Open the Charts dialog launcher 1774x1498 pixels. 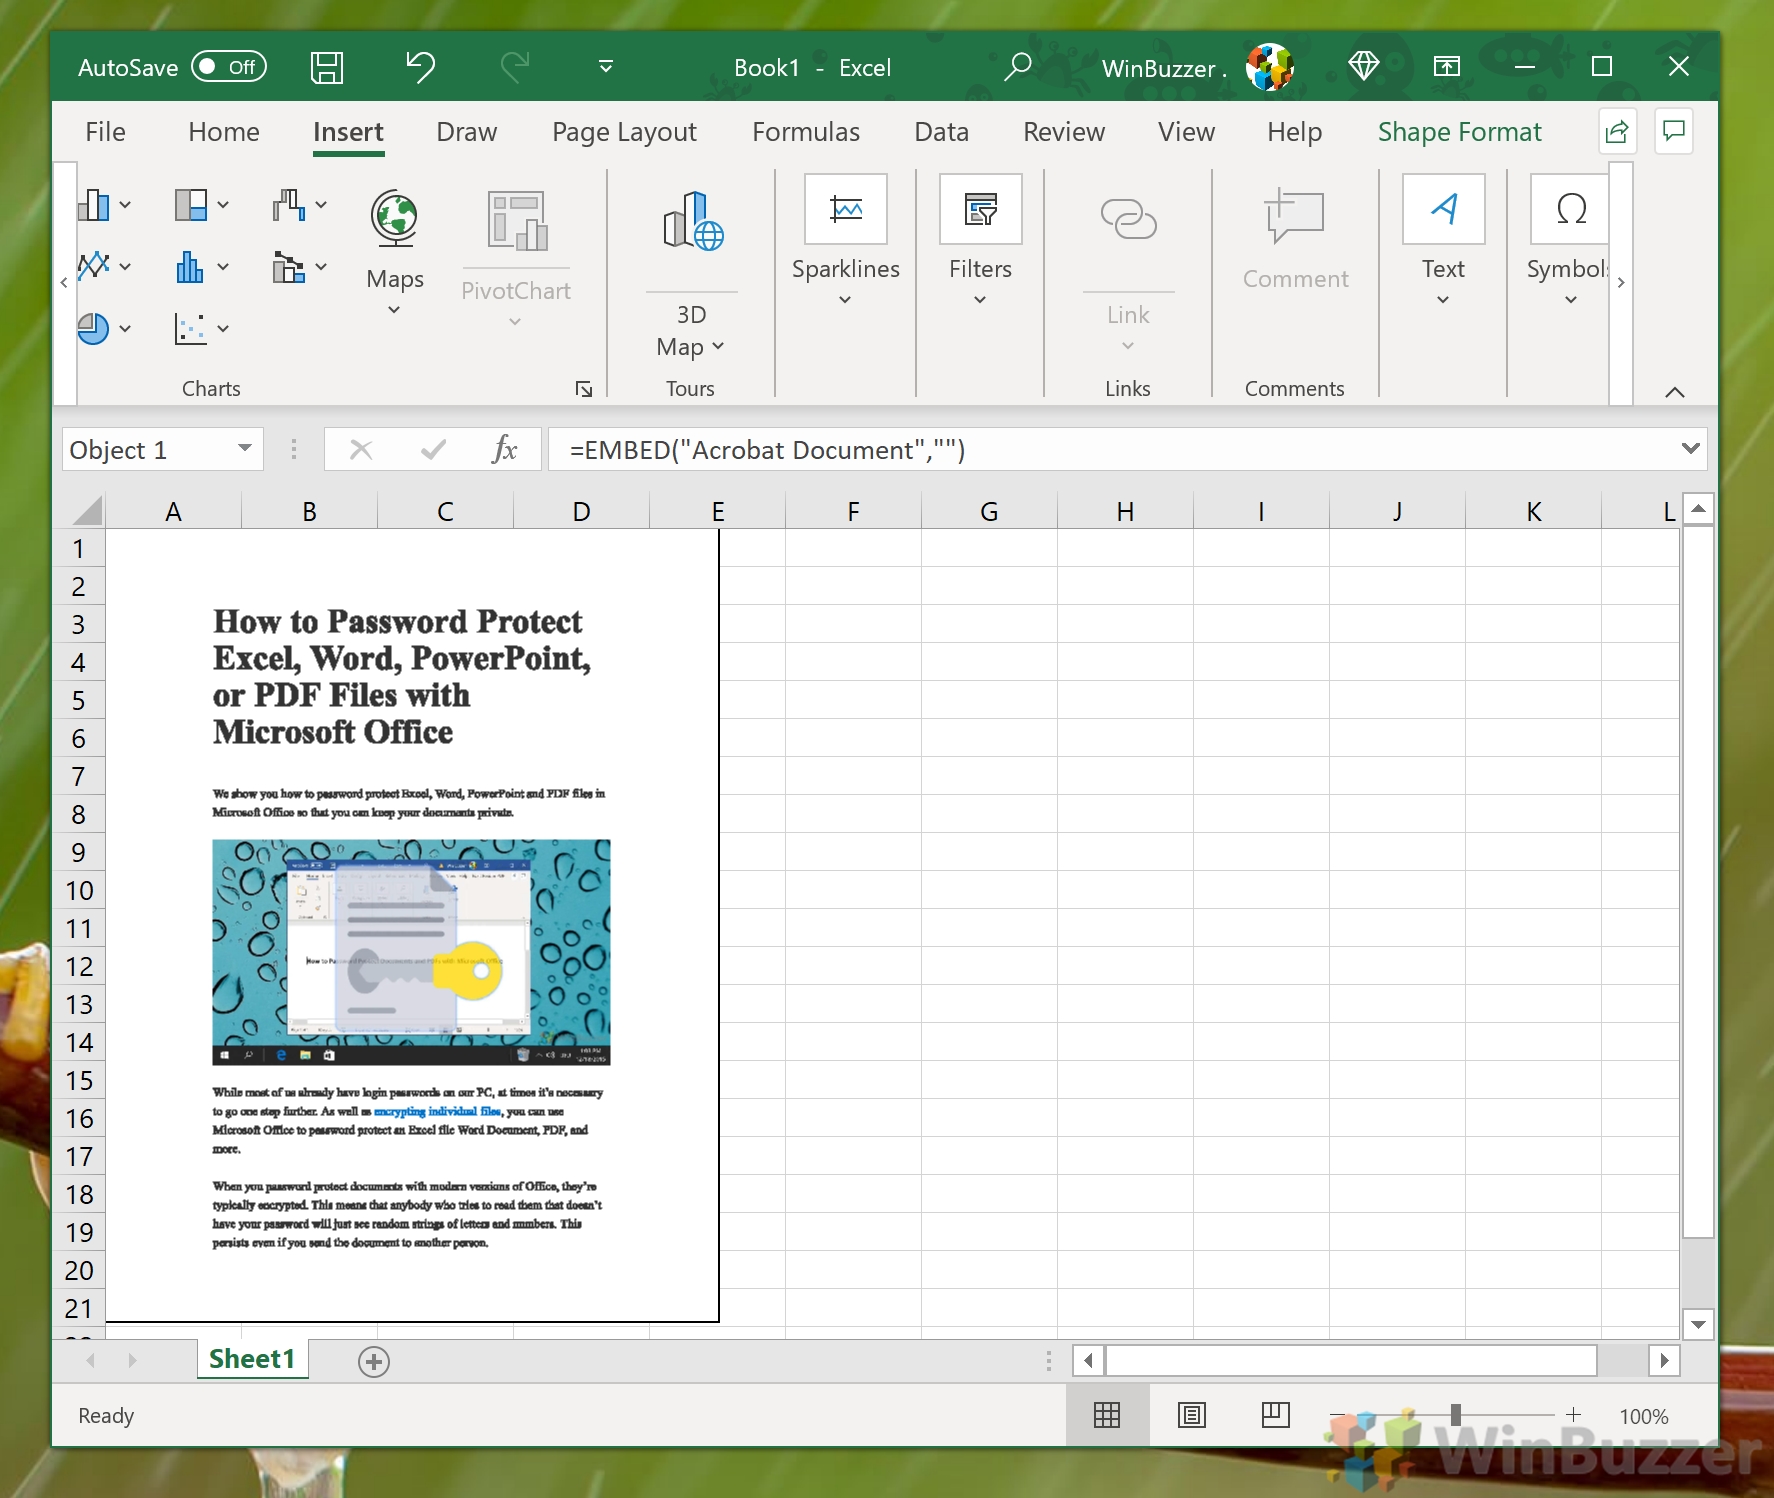[584, 389]
